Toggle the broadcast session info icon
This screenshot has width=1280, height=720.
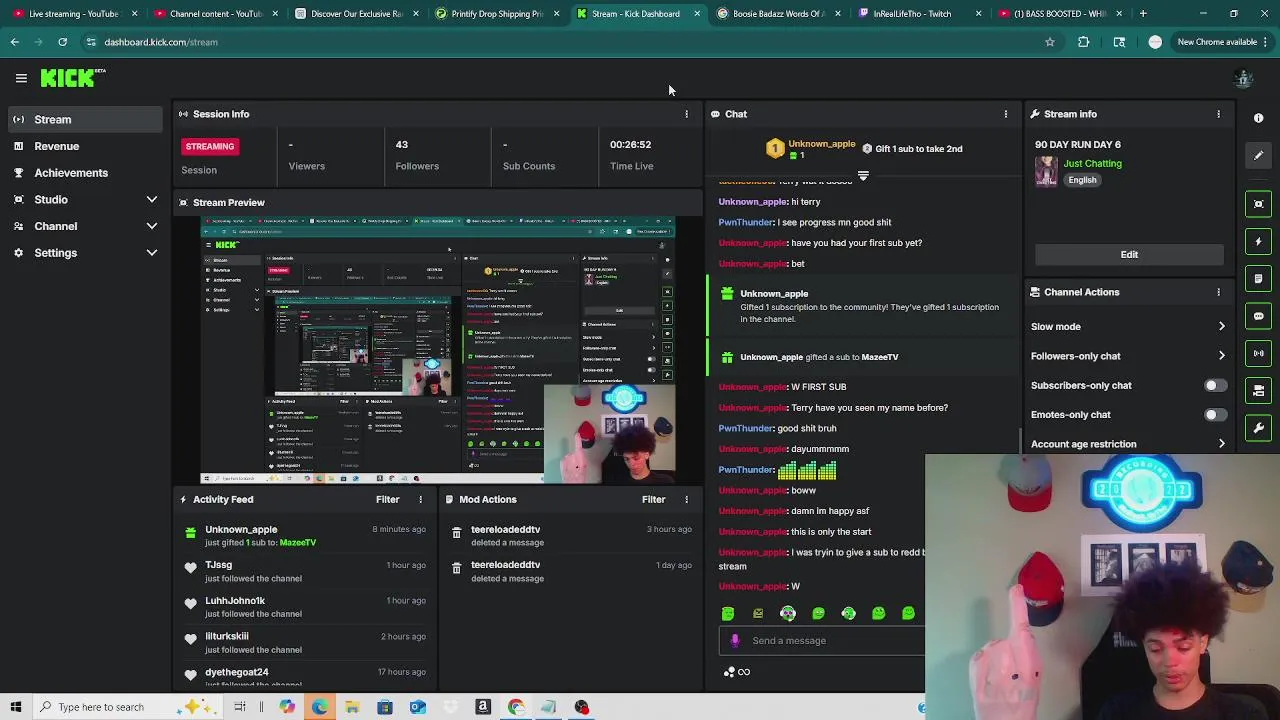[1258, 353]
